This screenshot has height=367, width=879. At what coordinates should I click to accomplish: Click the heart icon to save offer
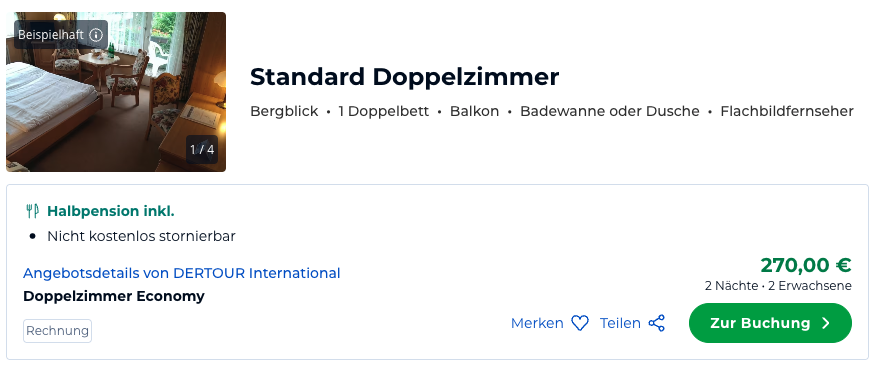(580, 323)
